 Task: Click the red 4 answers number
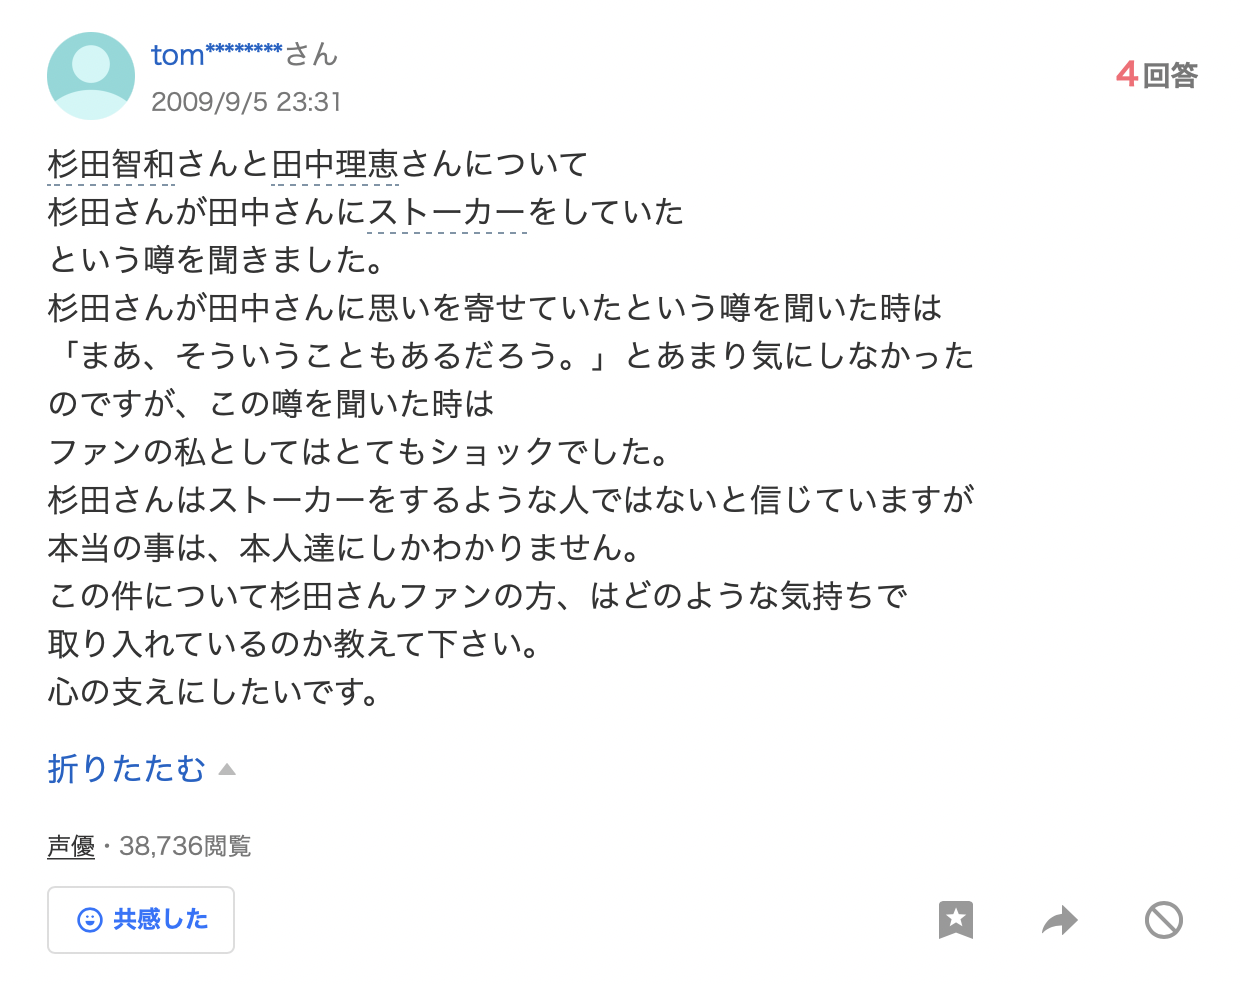[x=1127, y=74]
